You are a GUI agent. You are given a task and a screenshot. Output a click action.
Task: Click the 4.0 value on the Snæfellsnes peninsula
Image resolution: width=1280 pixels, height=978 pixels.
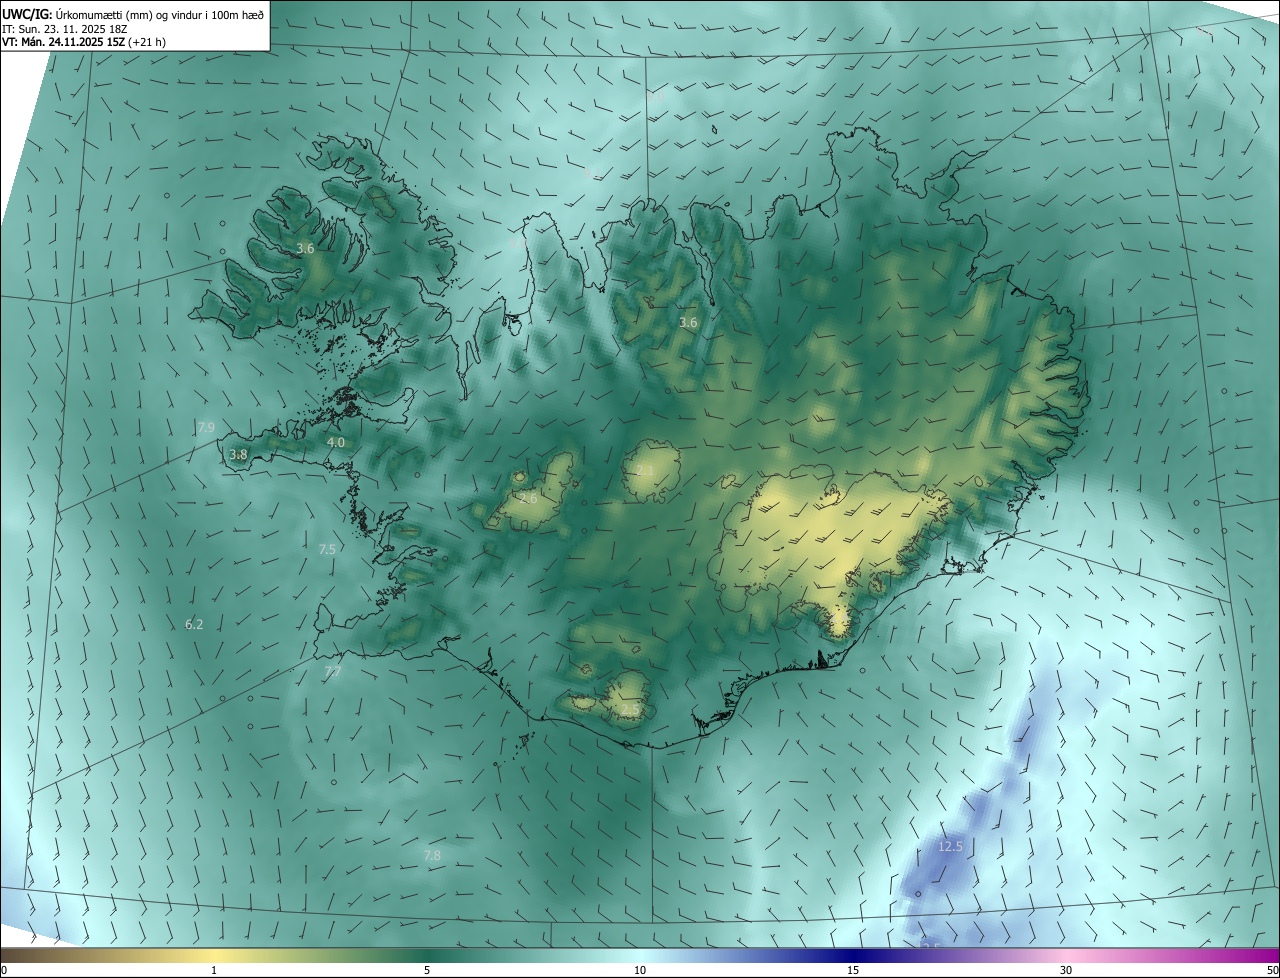click(x=336, y=442)
